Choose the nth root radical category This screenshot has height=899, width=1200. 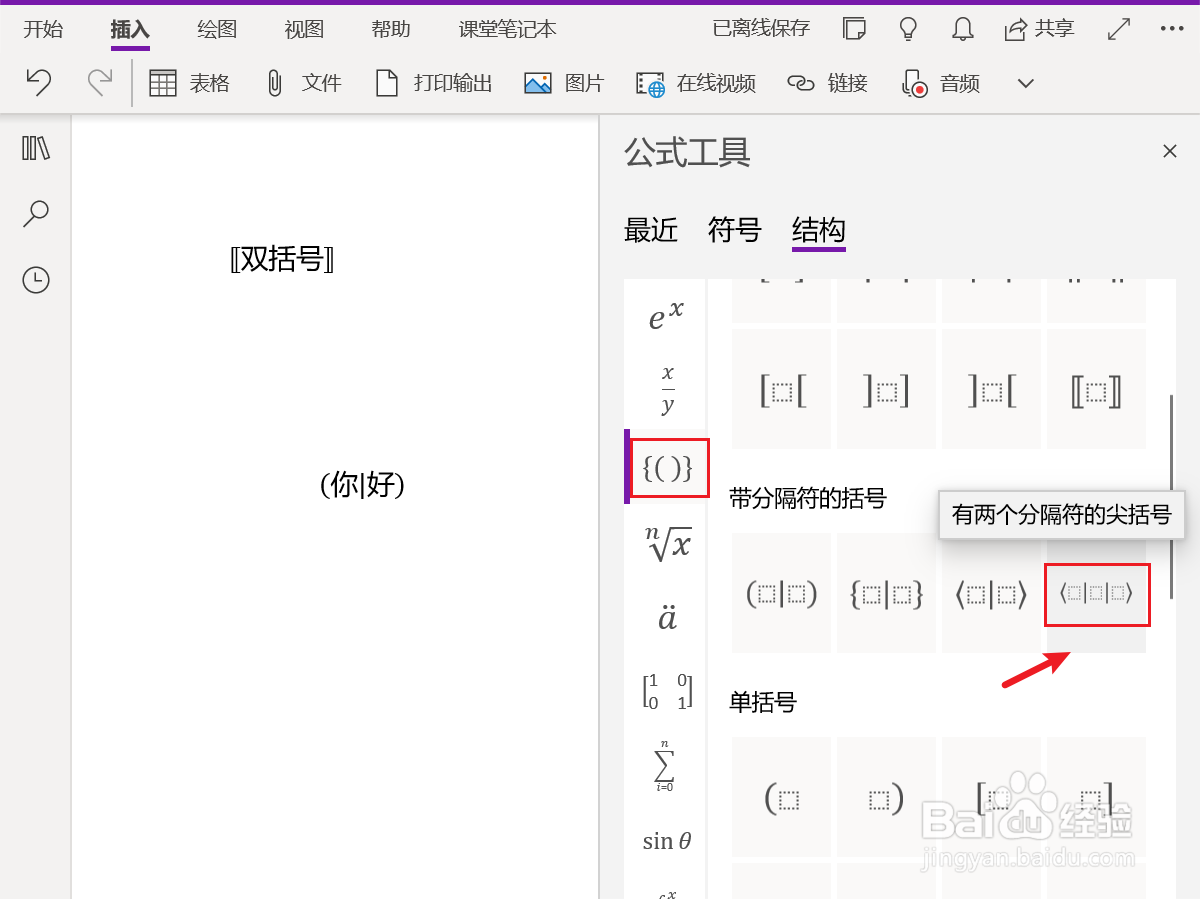pyautogui.click(x=667, y=543)
